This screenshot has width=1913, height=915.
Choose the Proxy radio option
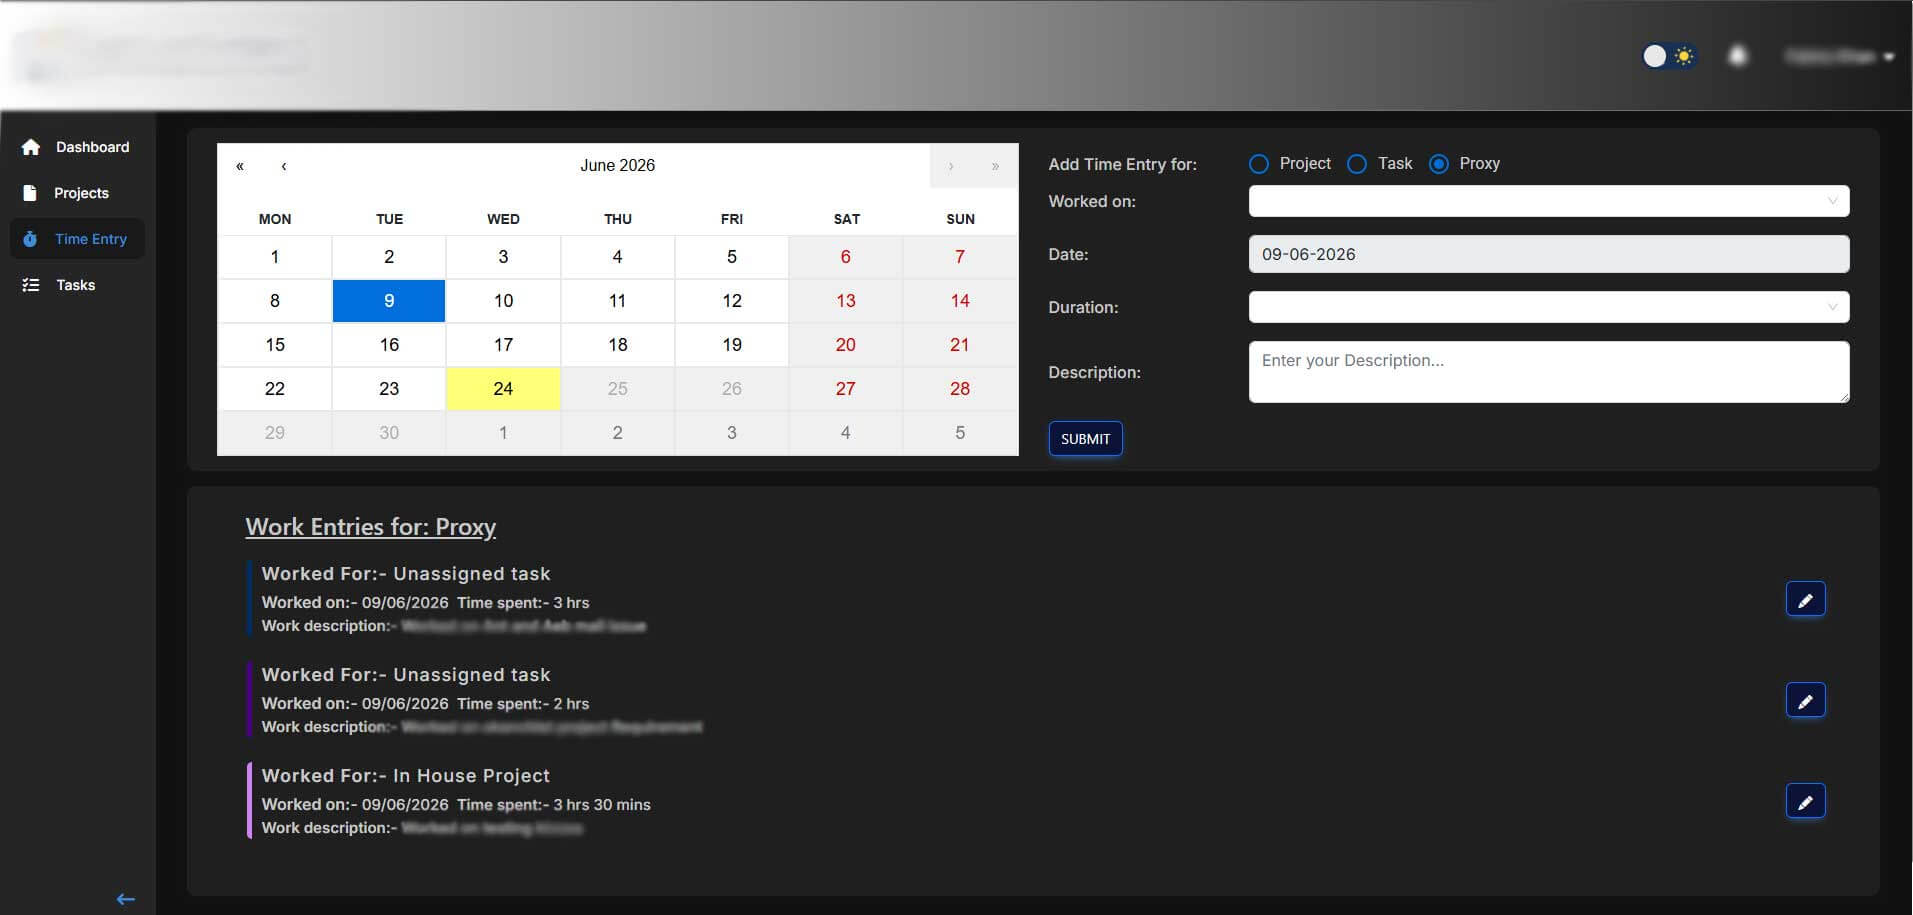1439,164
